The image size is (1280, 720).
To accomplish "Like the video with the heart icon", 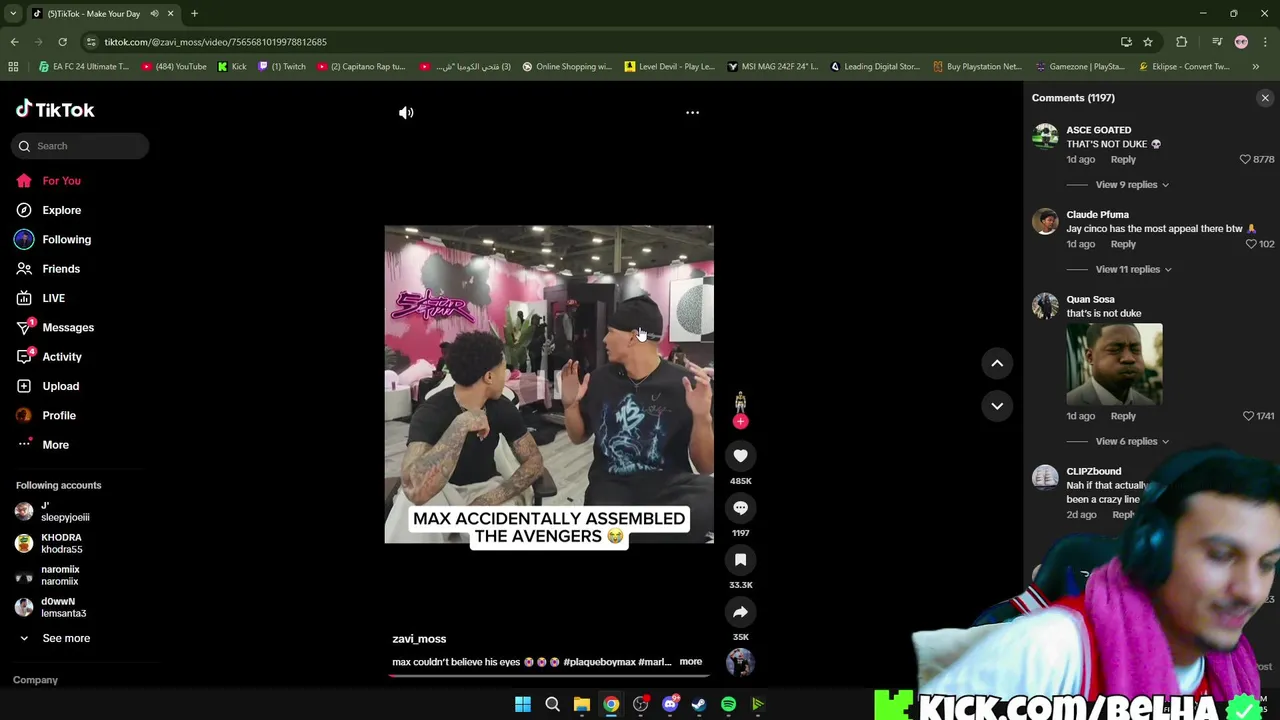I will [740, 456].
